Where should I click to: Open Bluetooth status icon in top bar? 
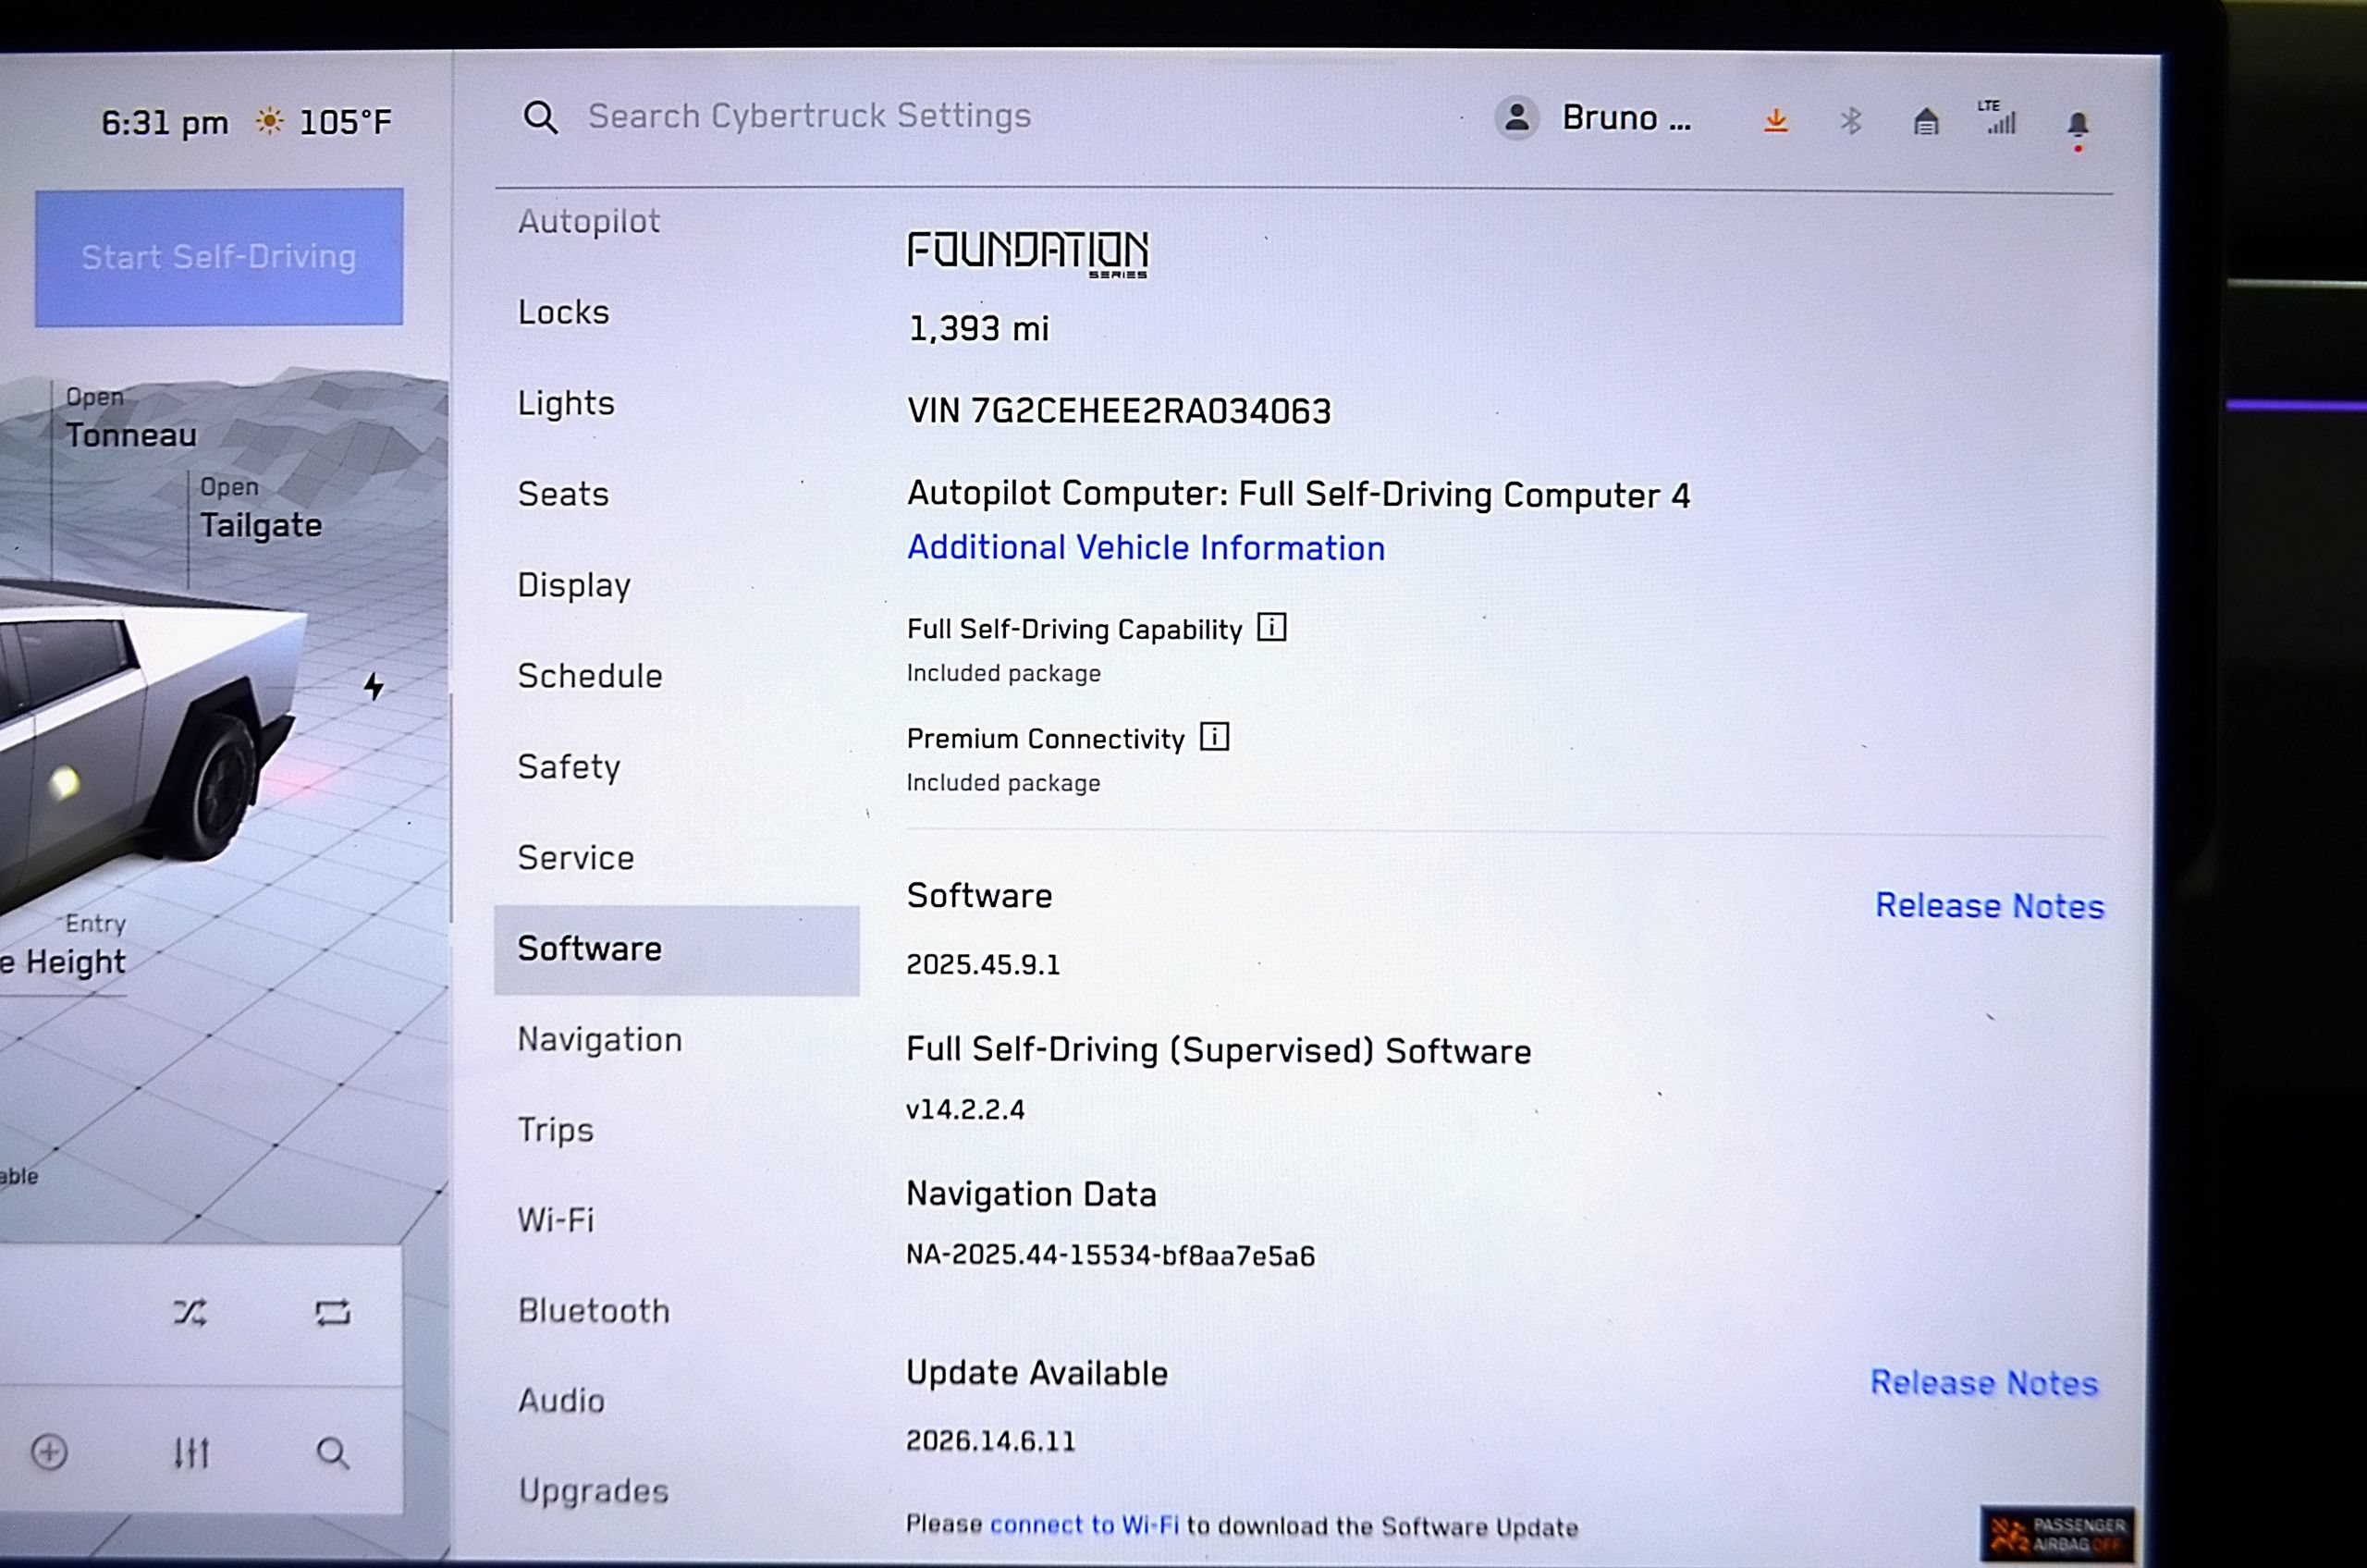pyautogui.click(x=1851, y=121)
